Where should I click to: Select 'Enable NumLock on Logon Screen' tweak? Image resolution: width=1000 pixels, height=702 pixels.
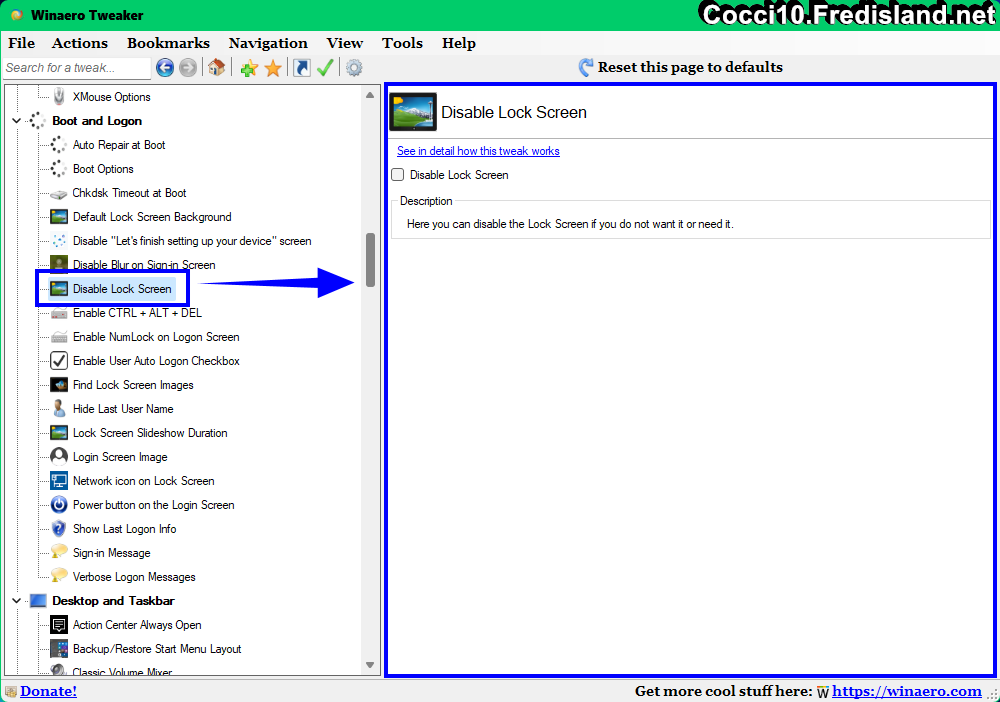point(156,337)
